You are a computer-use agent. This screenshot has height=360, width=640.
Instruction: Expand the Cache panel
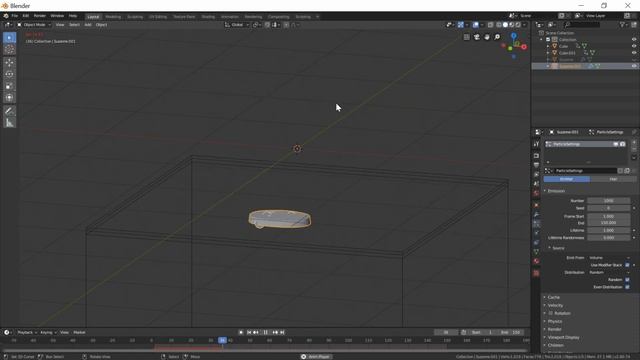coord(553,297)
